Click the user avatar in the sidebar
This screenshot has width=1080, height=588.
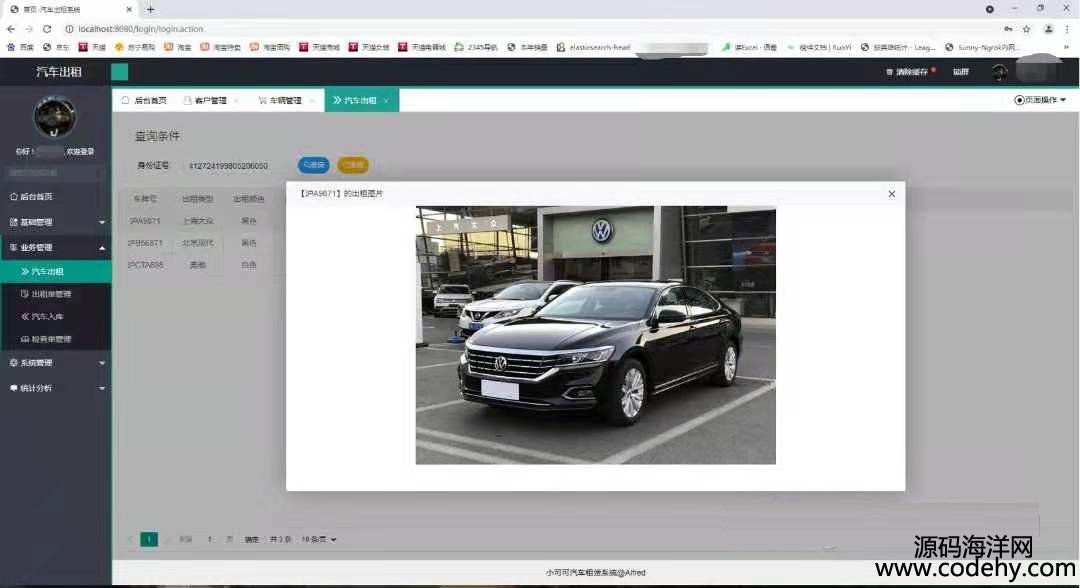[x=54, y=118]
